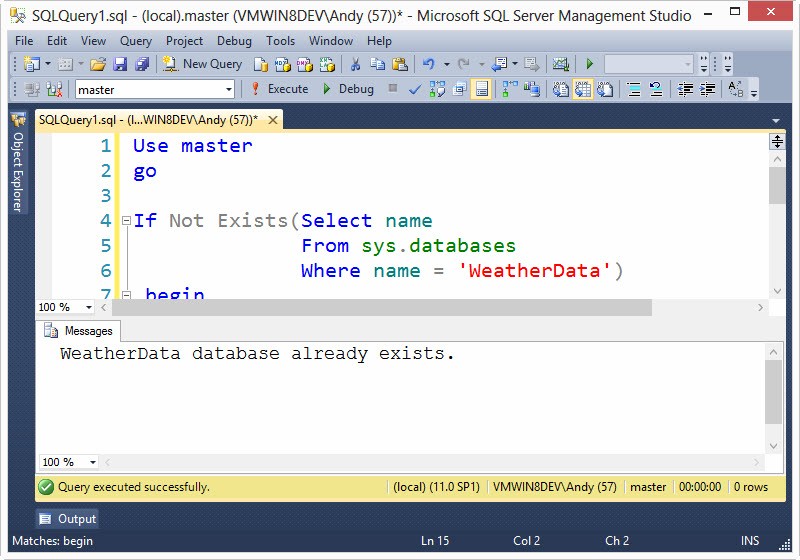Click the Open File folder icon
This screenshot has width=800, height=560.
tap(97, 64)
